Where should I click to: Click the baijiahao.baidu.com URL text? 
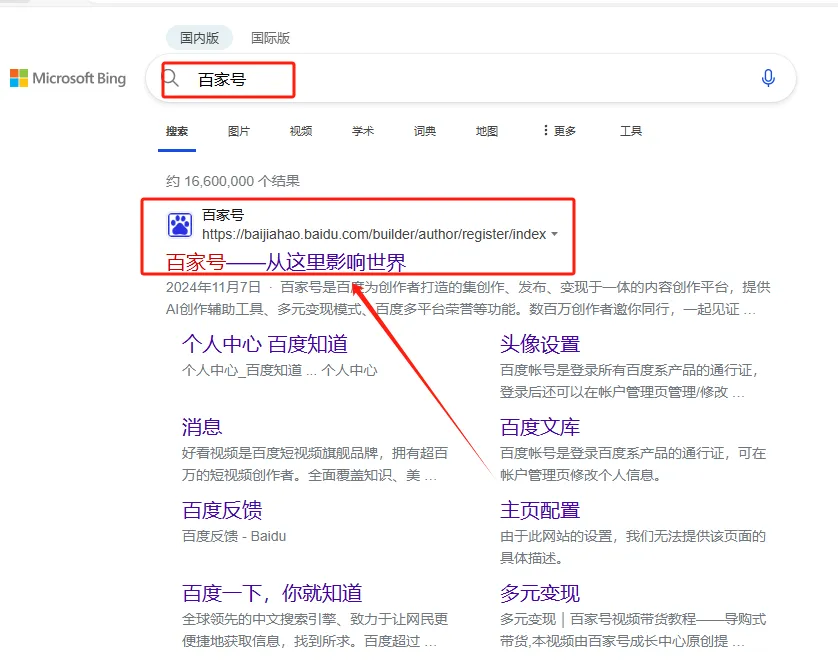click(374, 234)
